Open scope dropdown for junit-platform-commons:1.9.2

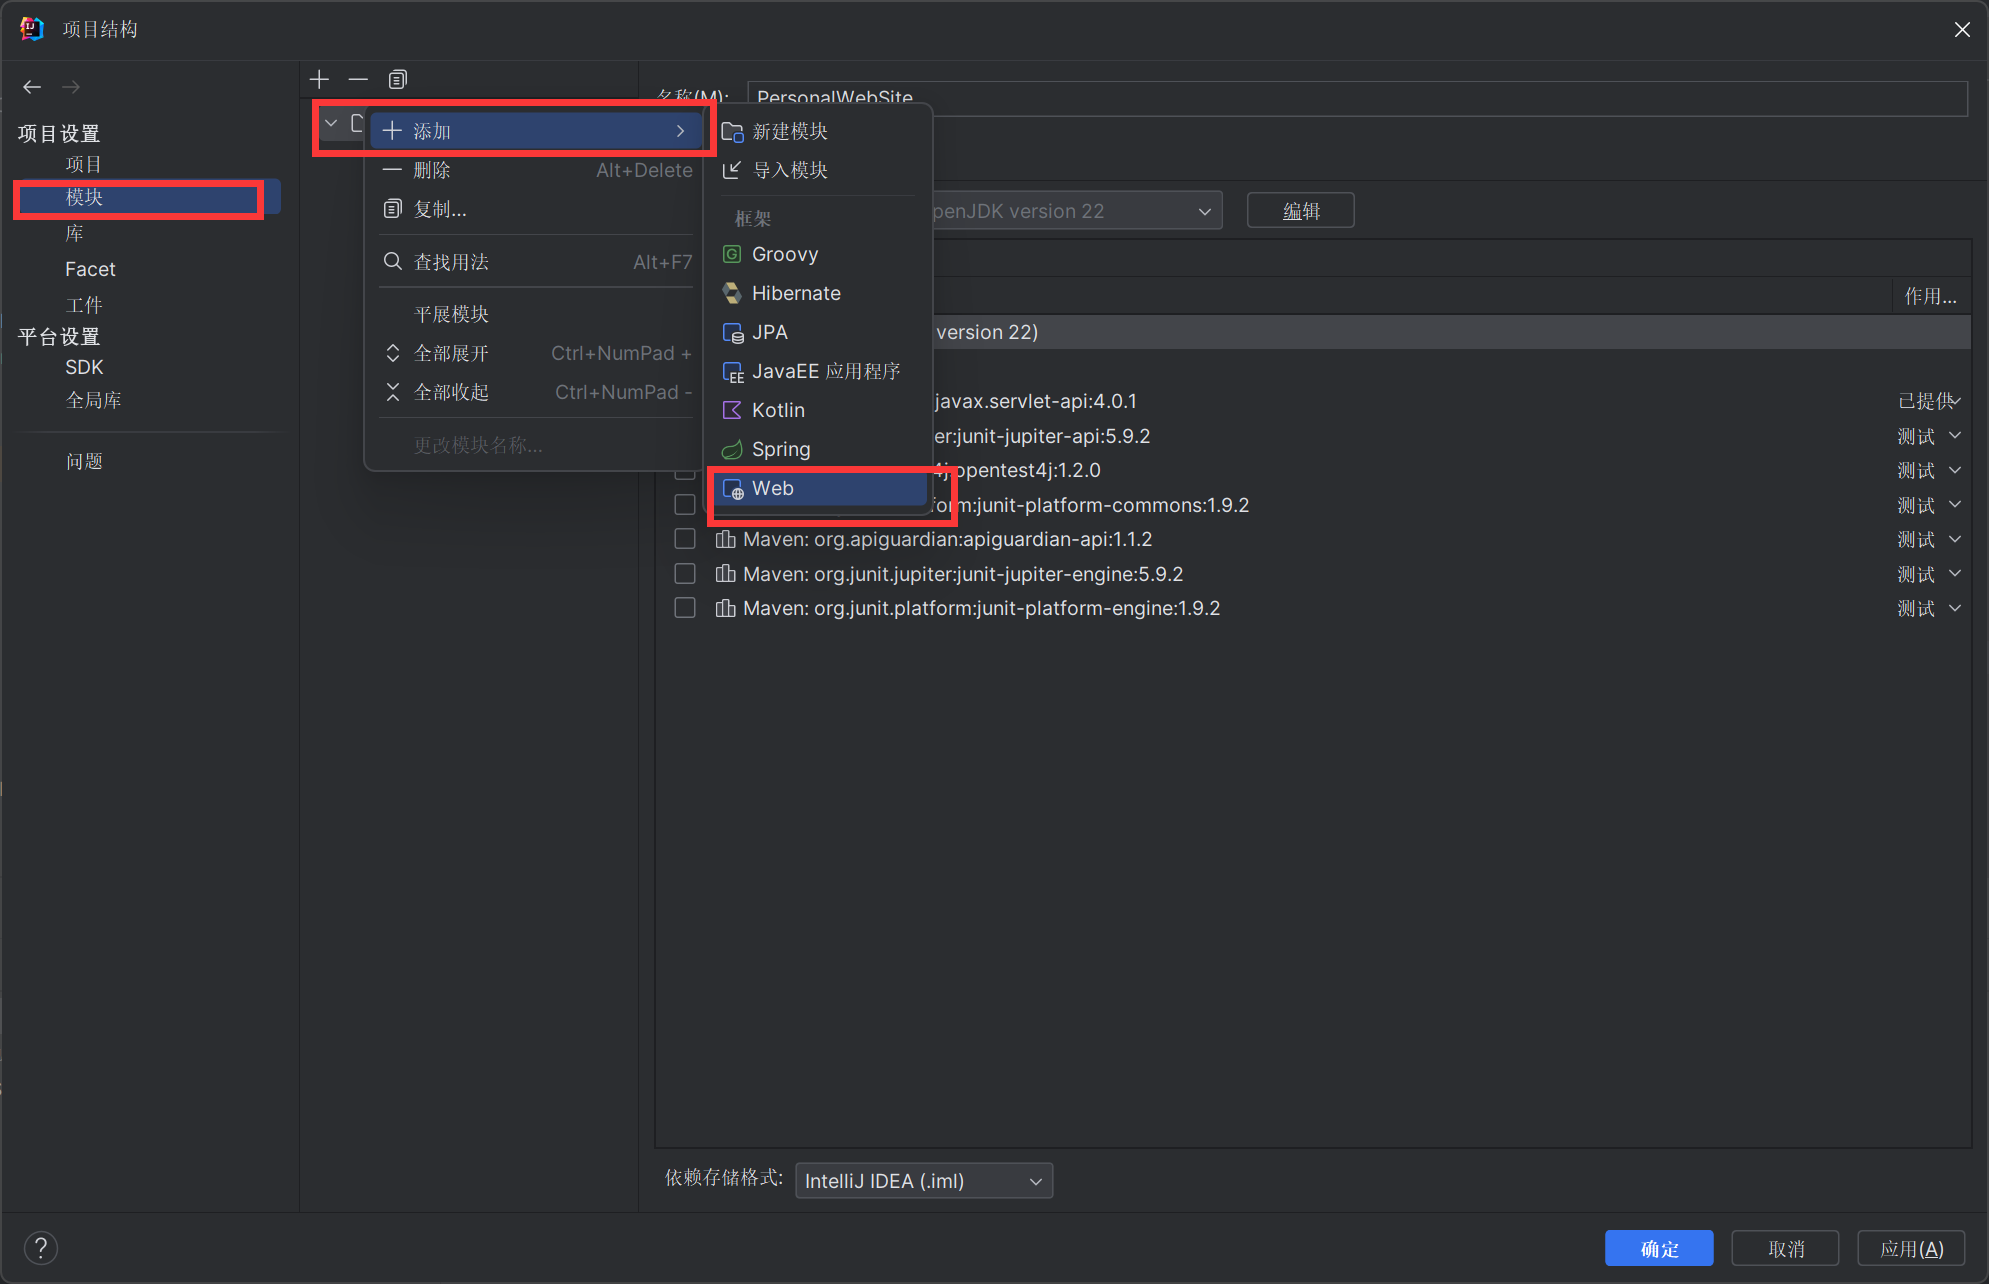click(x=1929, y=505)
